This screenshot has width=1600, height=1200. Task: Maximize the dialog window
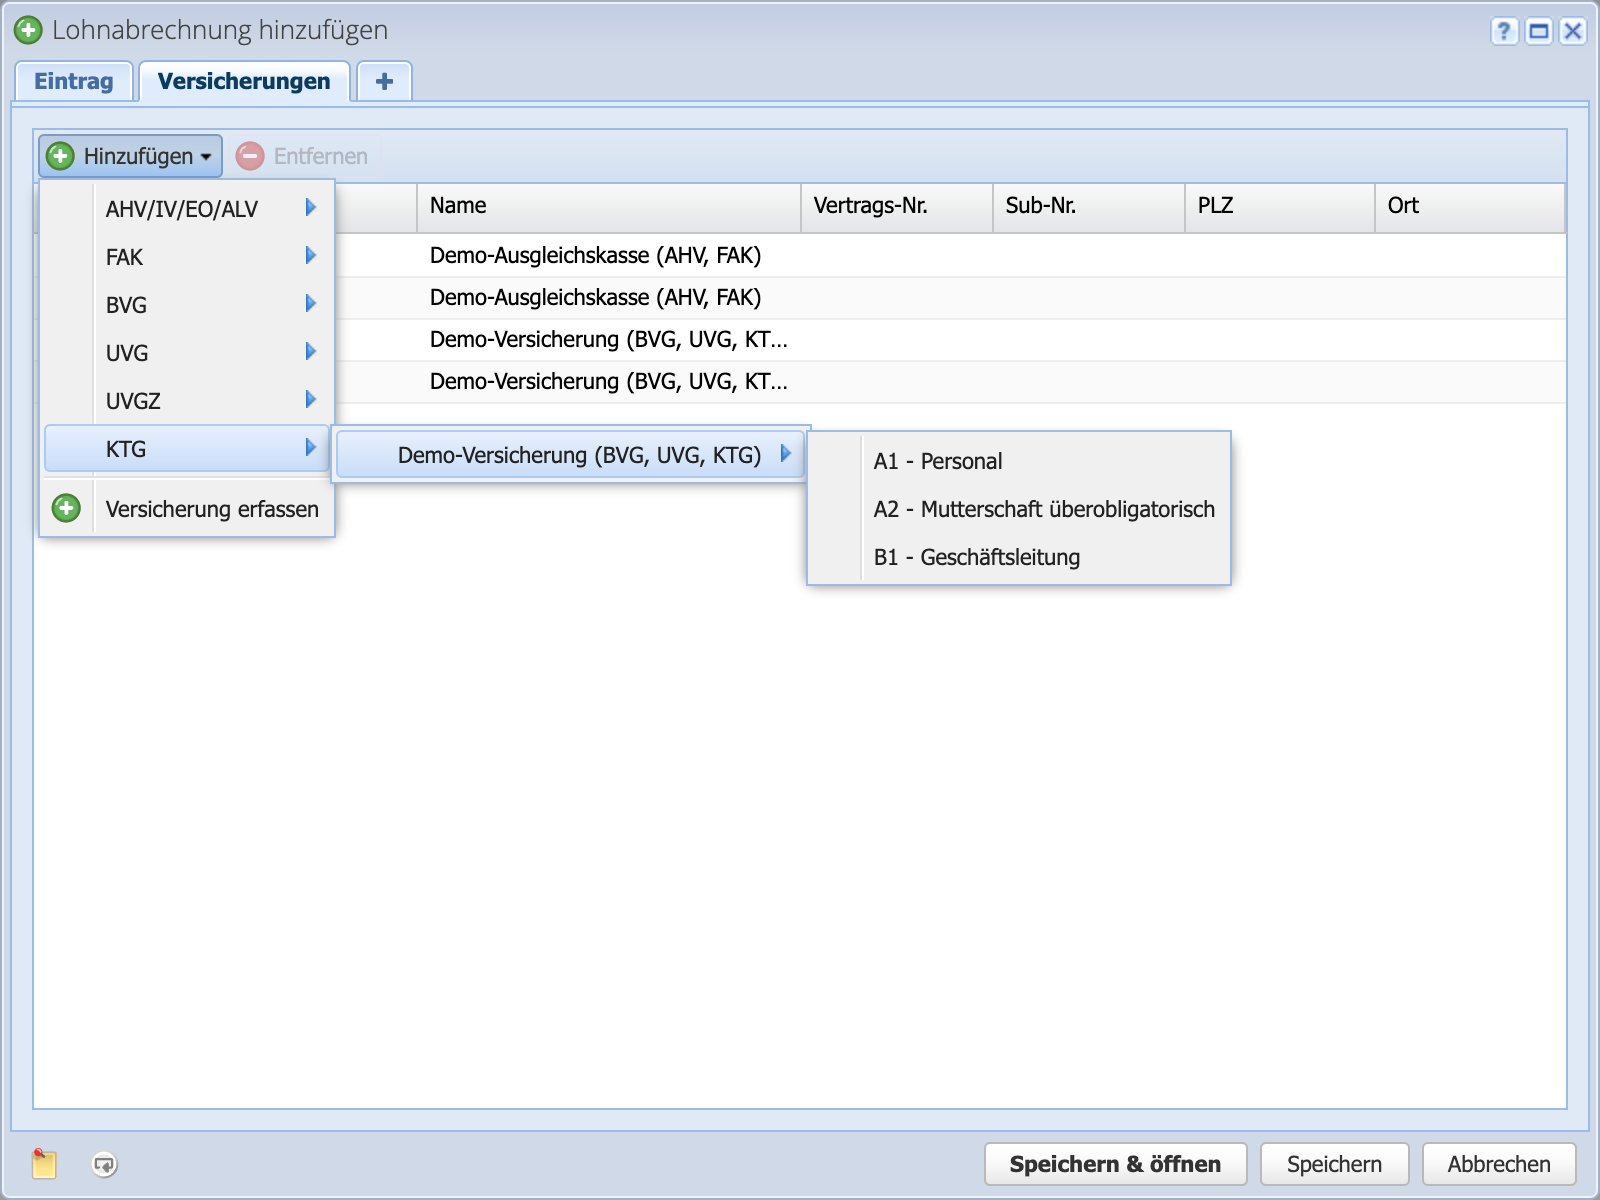point(1539,31)
